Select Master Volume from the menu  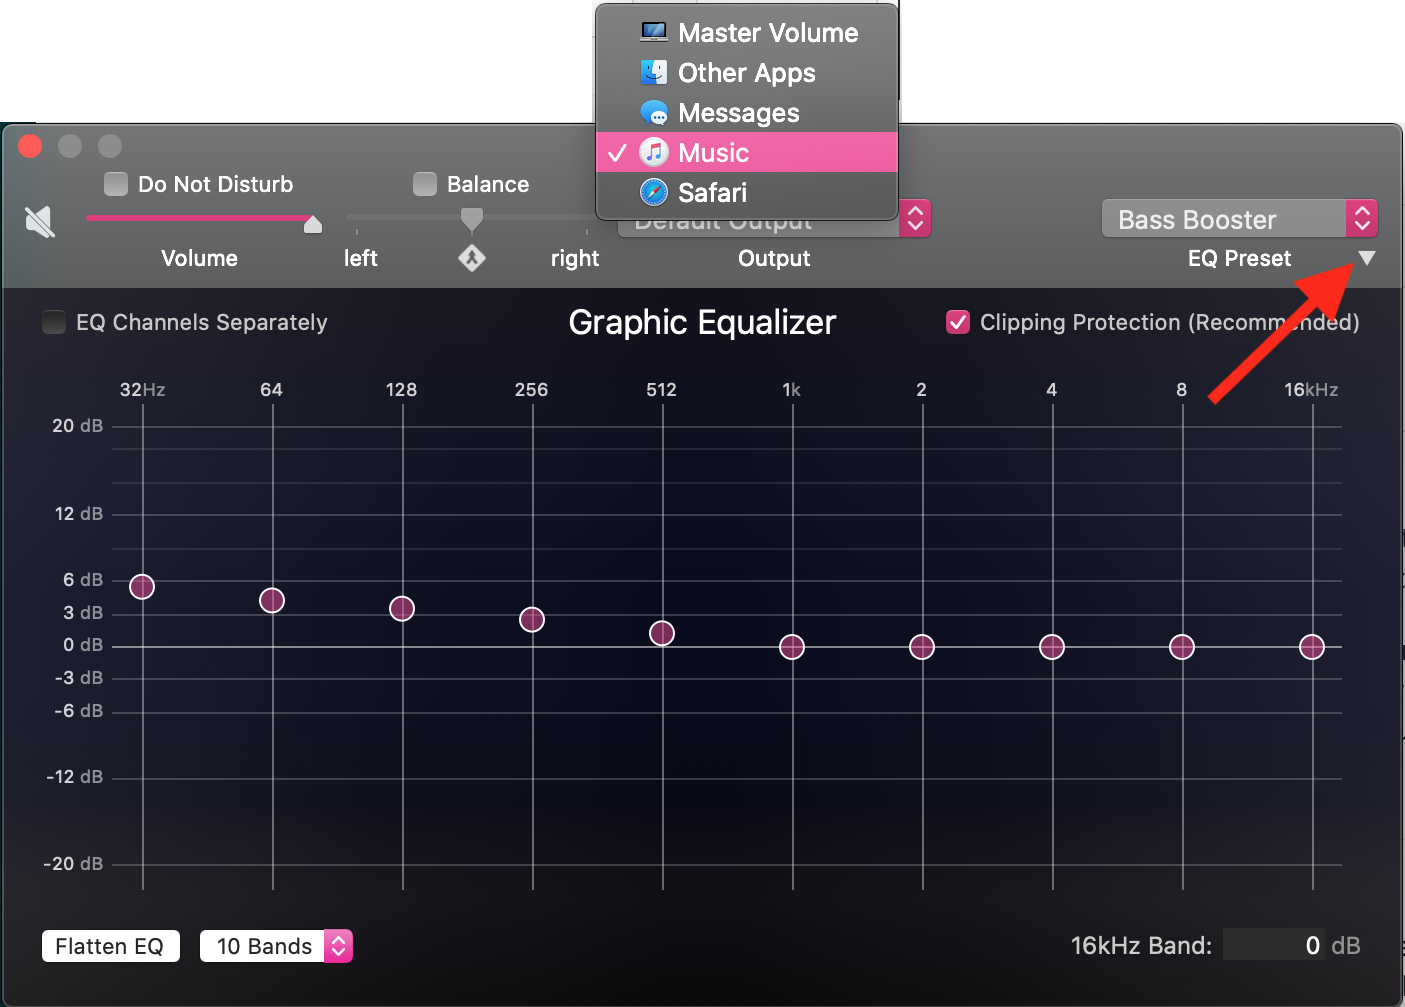[767, 33]
